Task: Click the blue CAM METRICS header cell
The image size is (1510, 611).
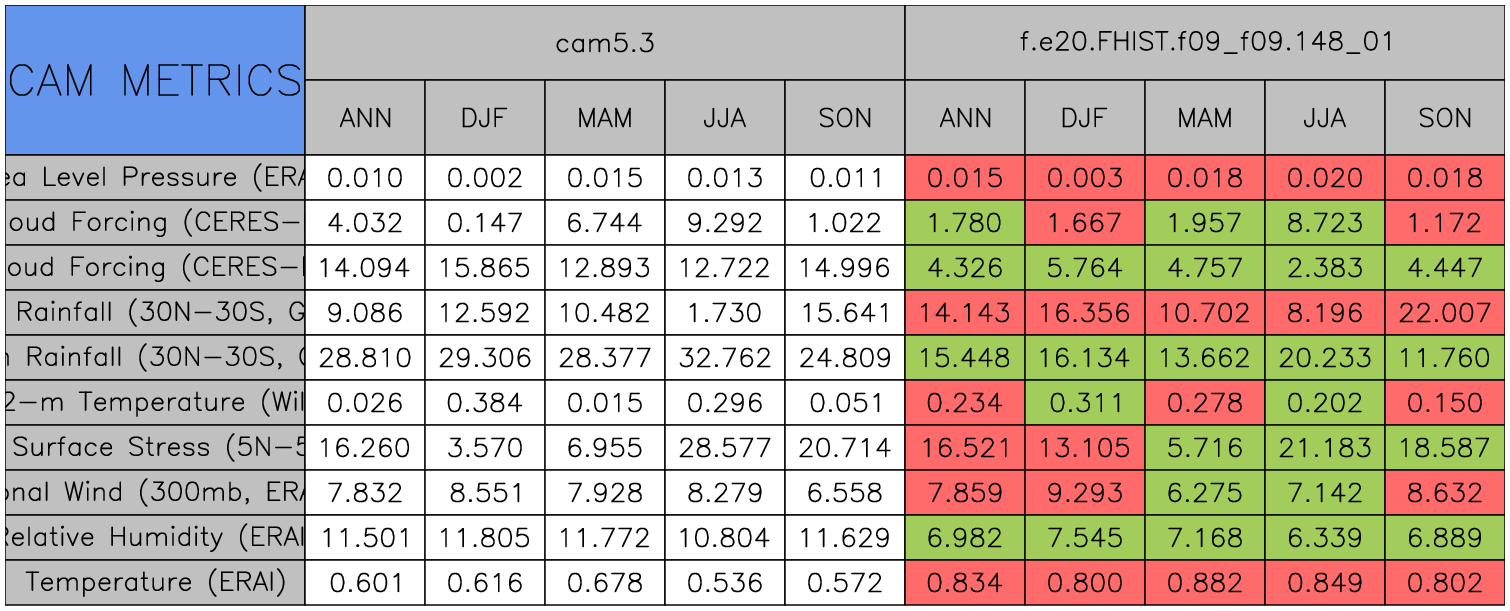Action: (154, 80)
